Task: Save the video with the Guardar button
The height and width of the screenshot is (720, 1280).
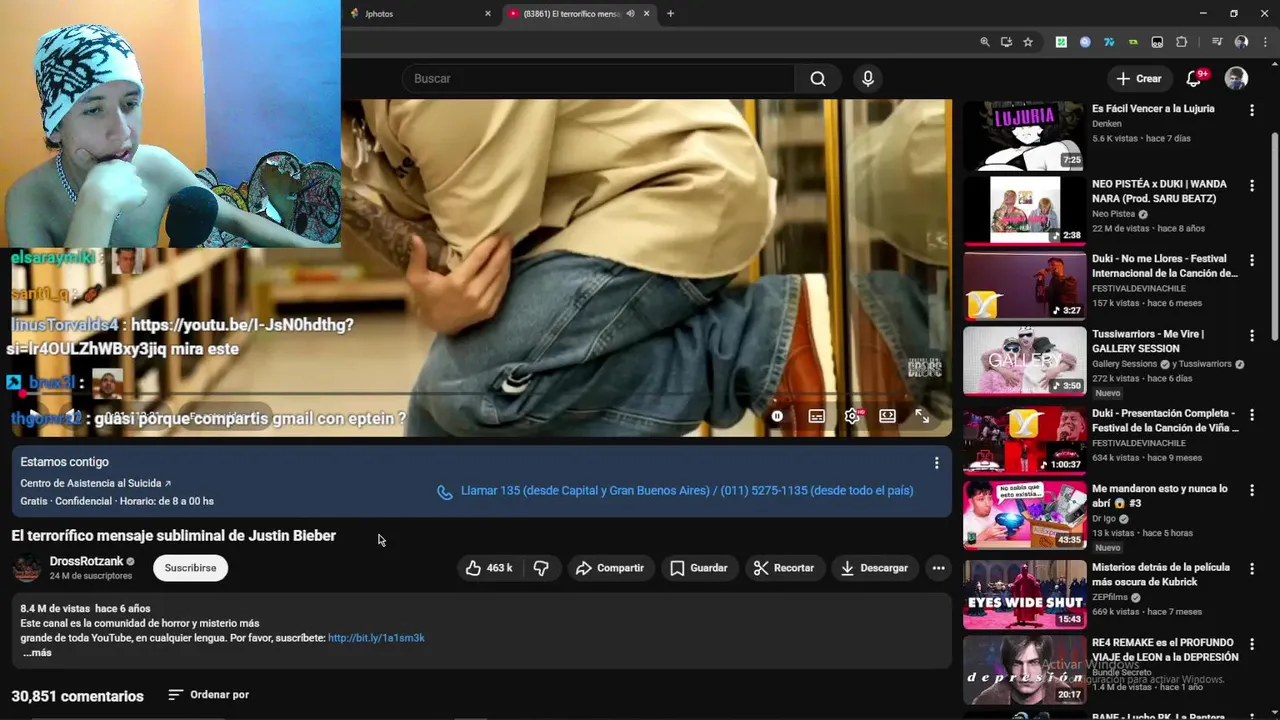Action: coord(698,568)
